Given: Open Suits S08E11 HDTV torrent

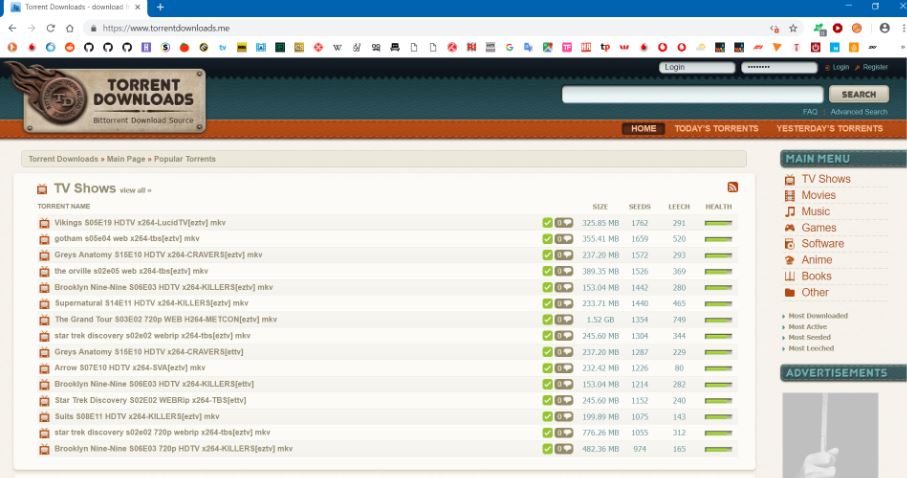Looking at the screenshot, I should [137, 417].
